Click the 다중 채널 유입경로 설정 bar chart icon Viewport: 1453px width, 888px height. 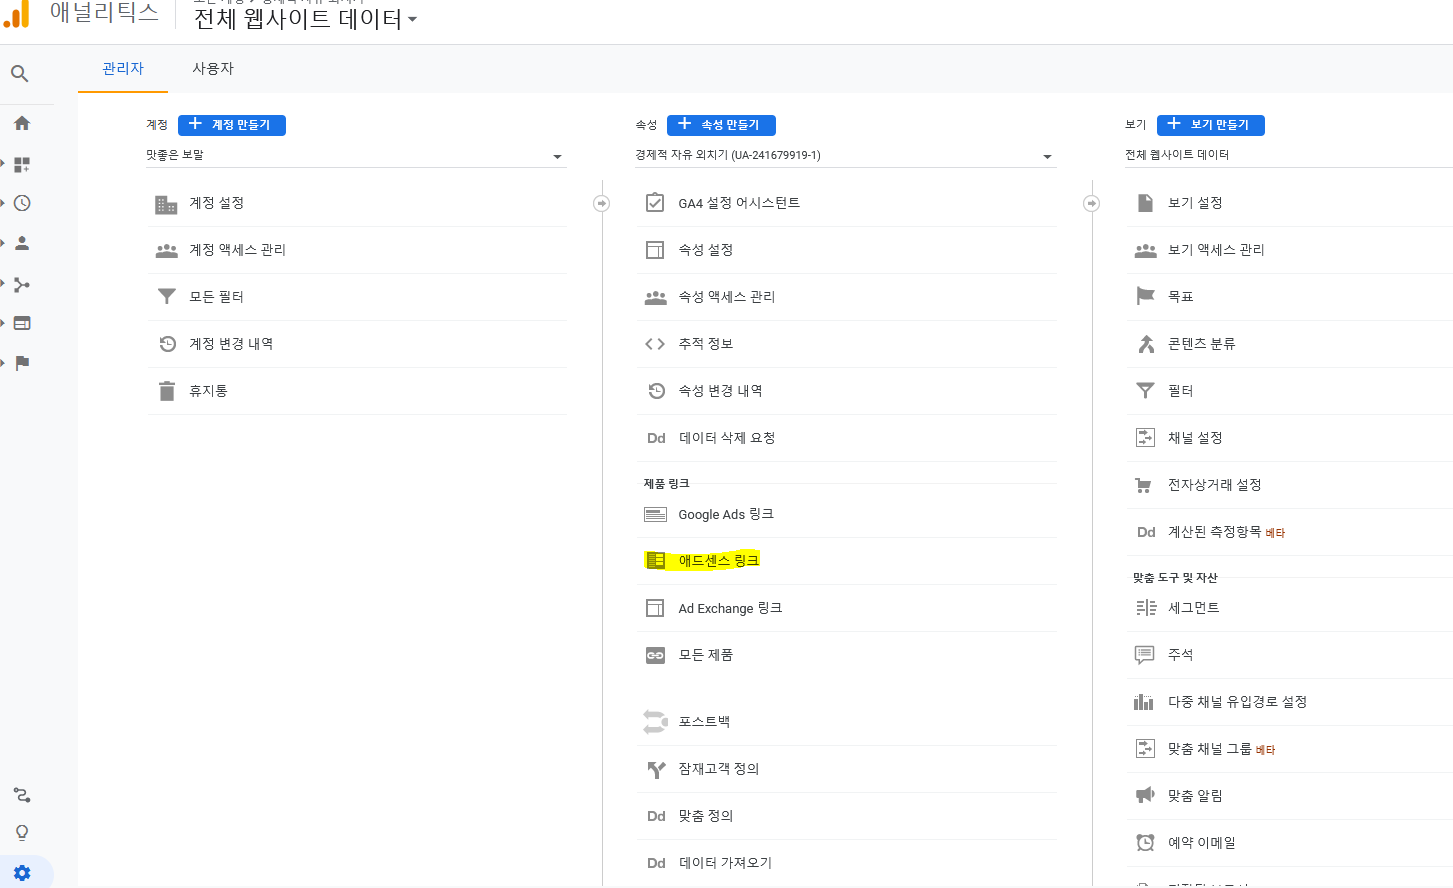(1143, 702)
